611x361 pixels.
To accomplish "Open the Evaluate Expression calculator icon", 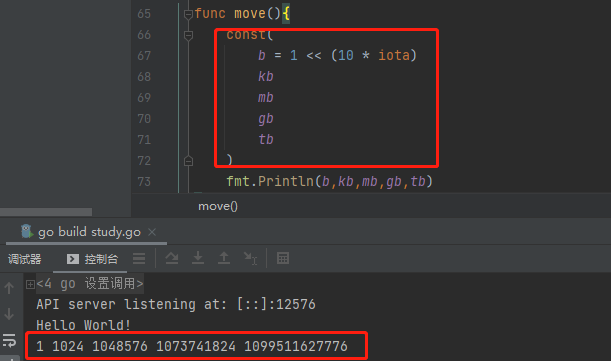I will coord(283,258).
